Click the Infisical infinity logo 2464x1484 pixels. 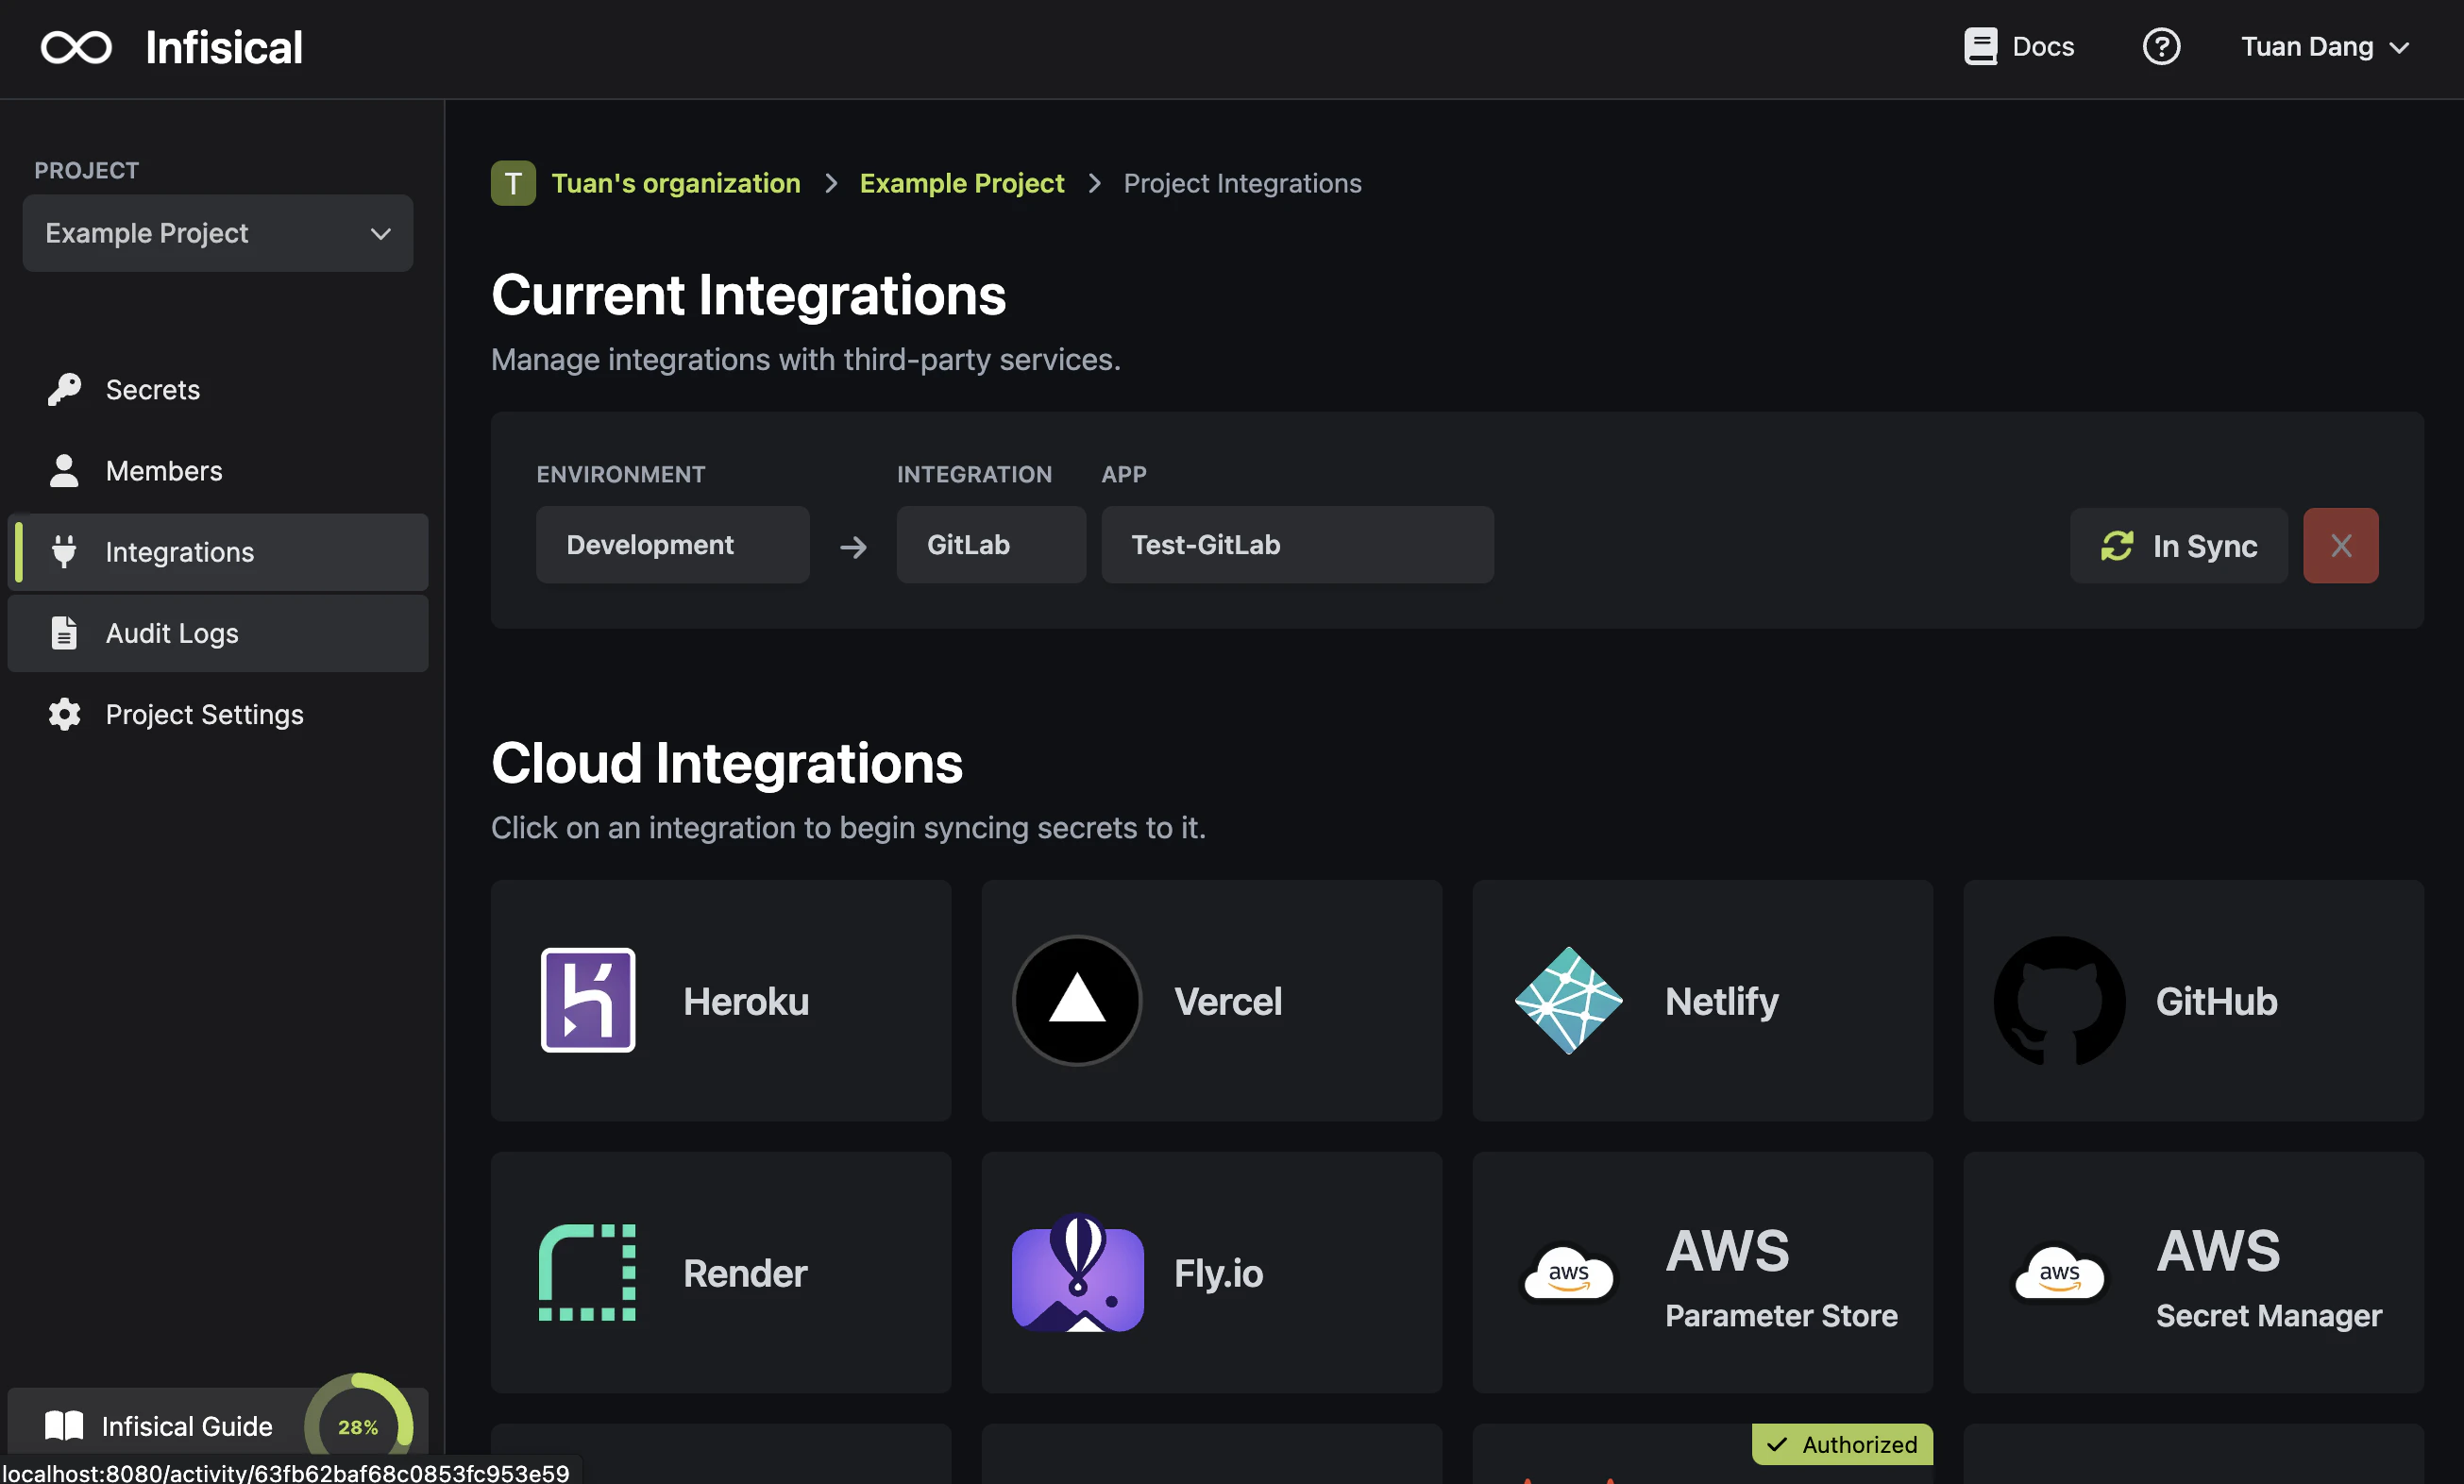coord(76,47)
